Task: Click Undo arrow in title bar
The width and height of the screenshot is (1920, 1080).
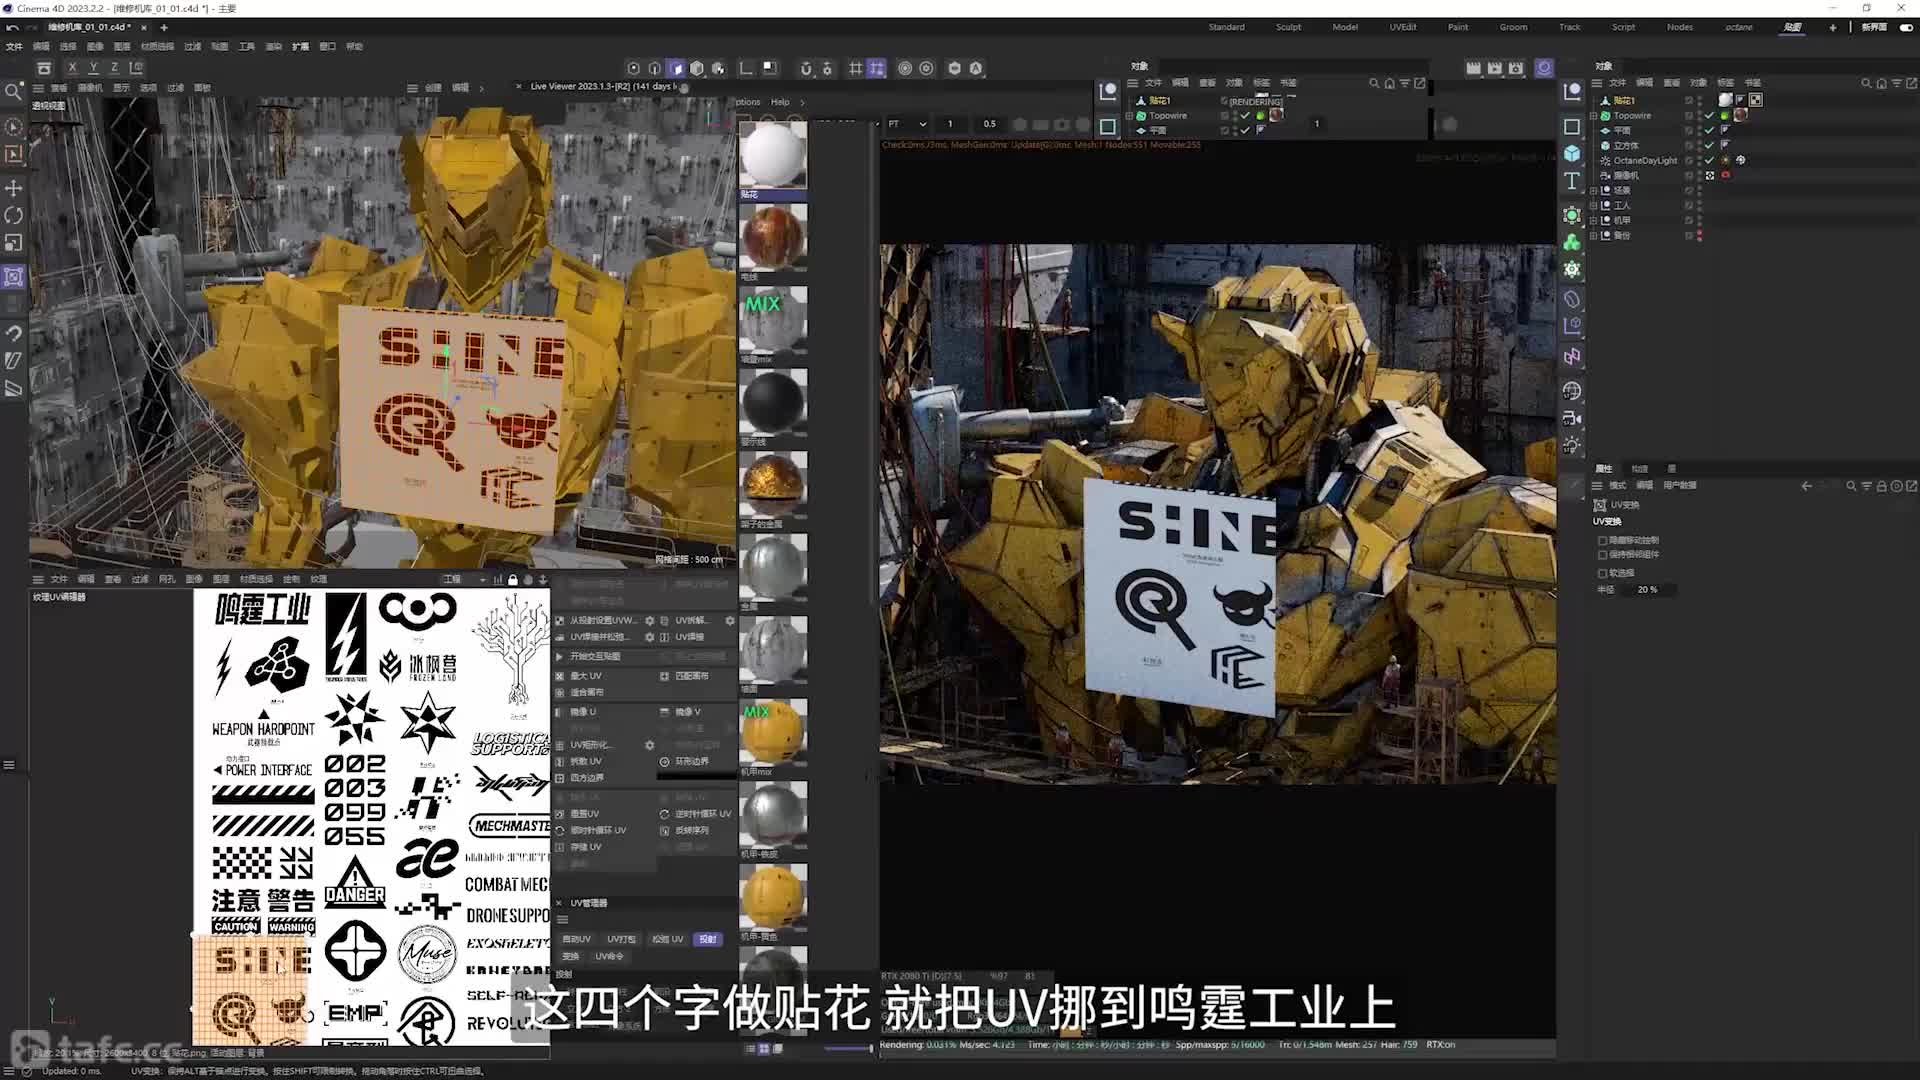Action: click(12, 27)
